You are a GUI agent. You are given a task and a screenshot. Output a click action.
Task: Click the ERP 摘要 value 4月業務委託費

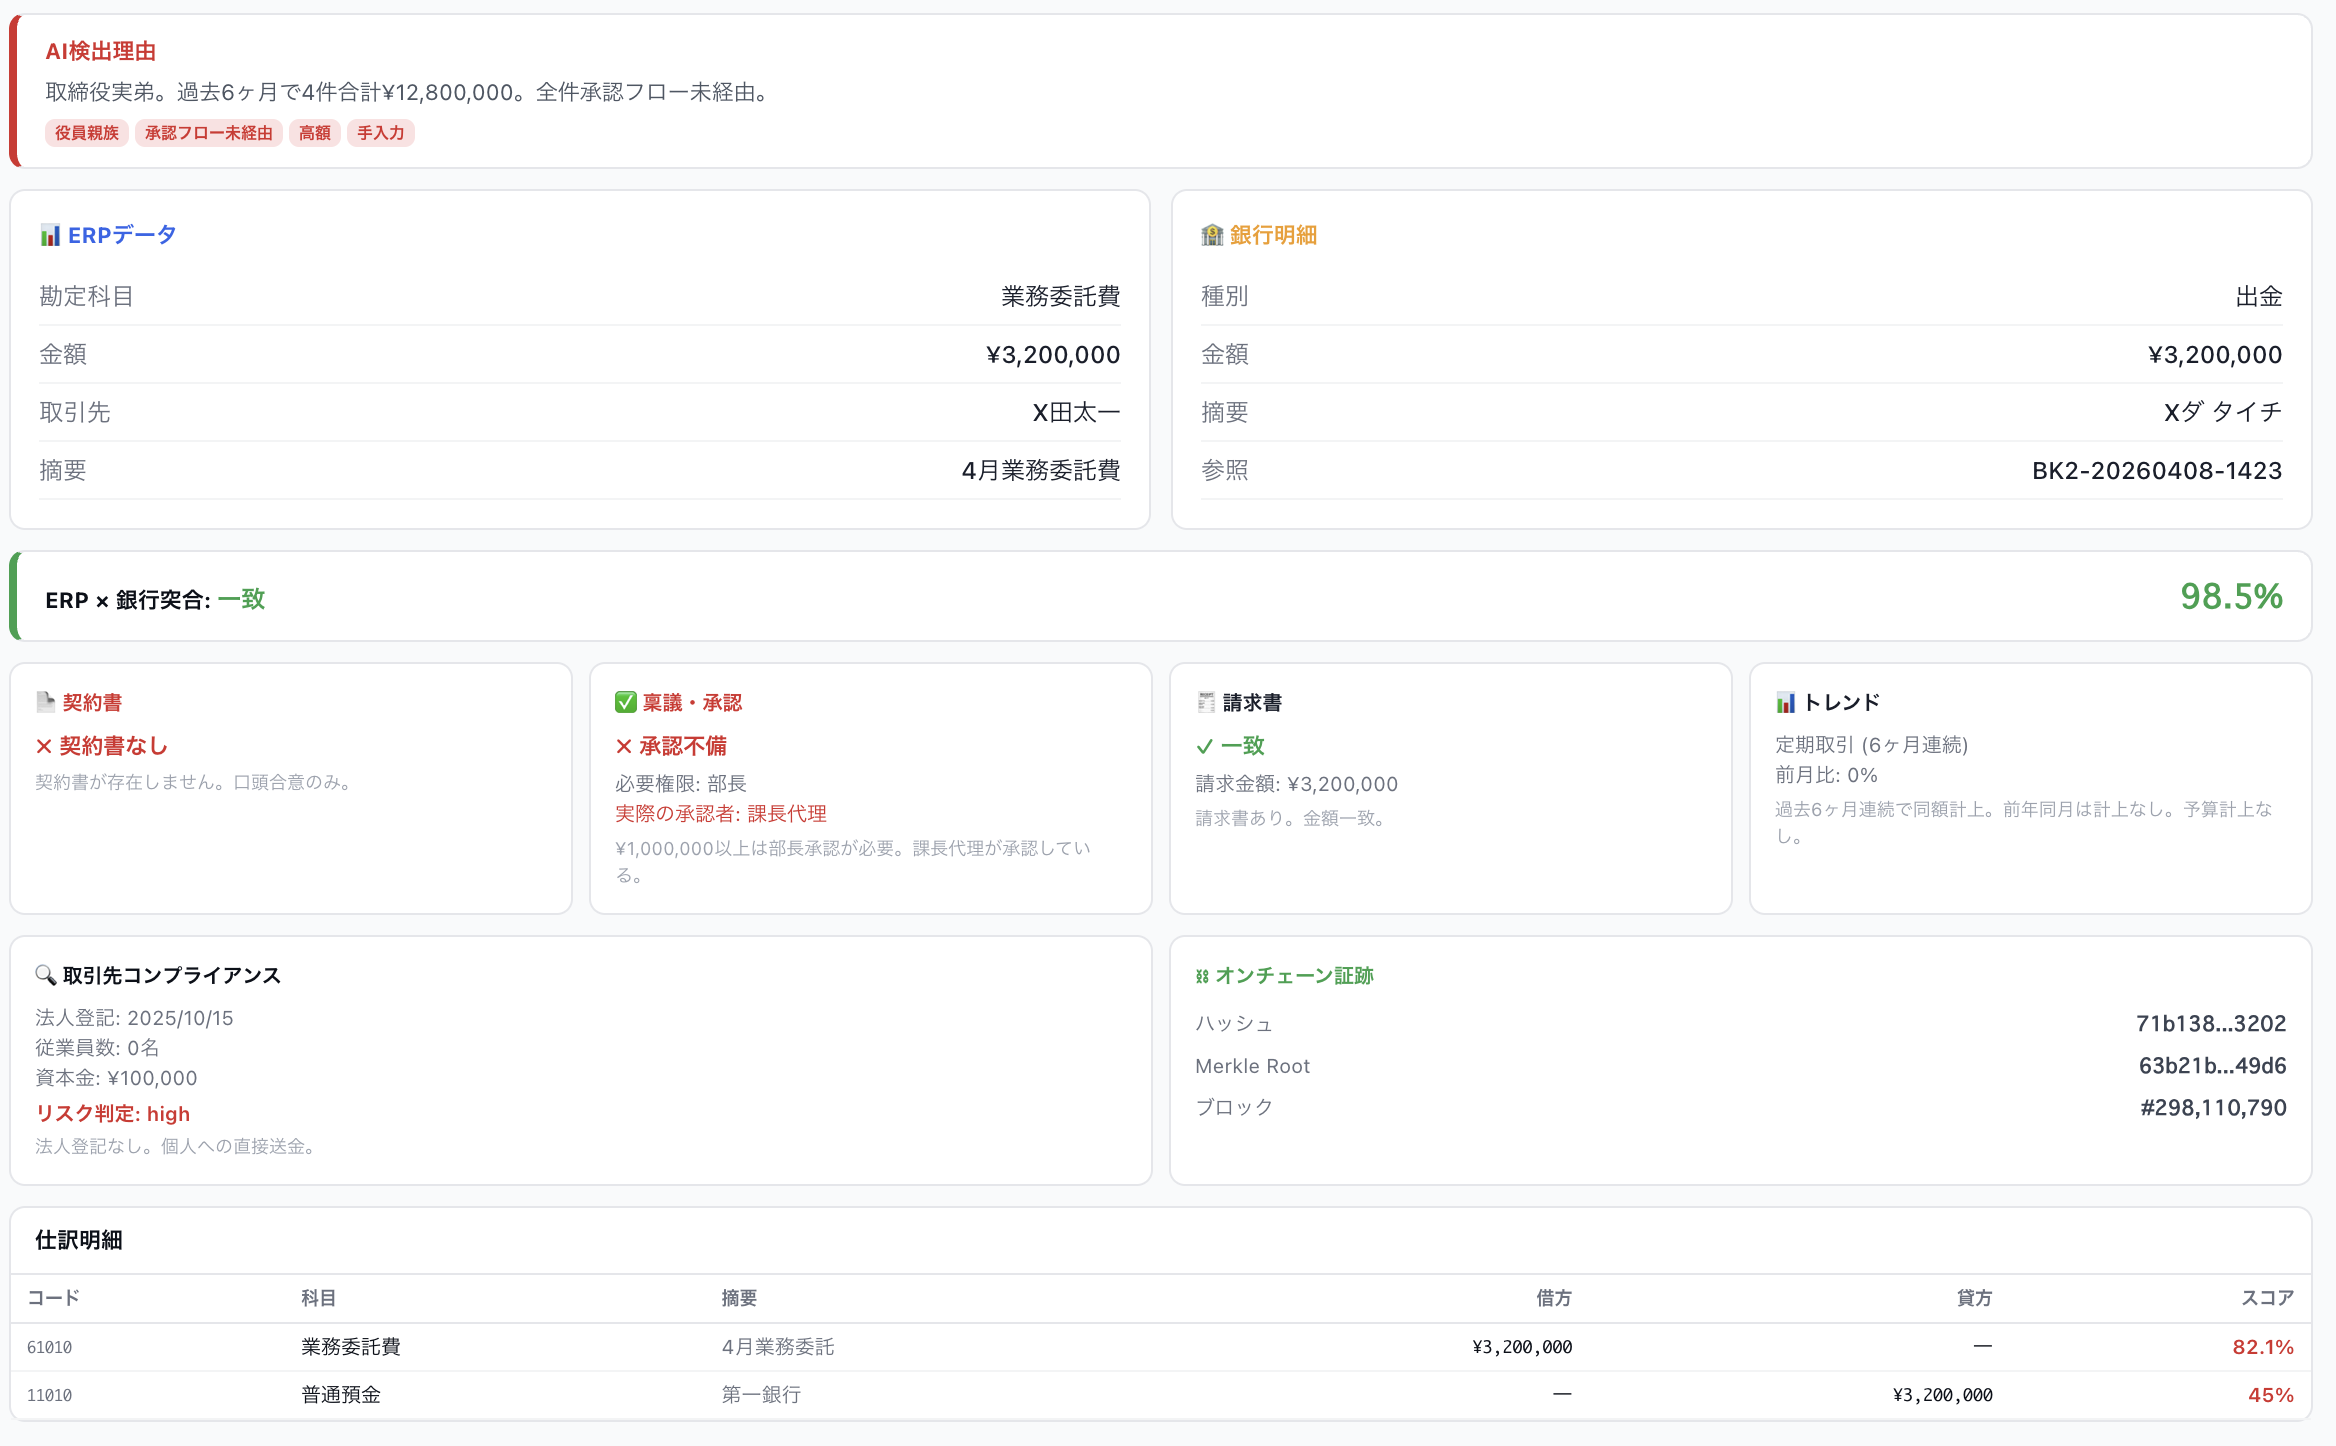pos(1041,471)
